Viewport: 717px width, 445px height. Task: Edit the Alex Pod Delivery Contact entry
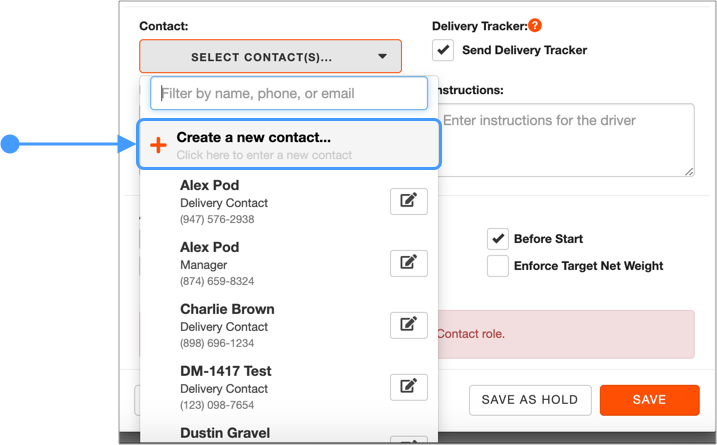(x=409, y=201)
